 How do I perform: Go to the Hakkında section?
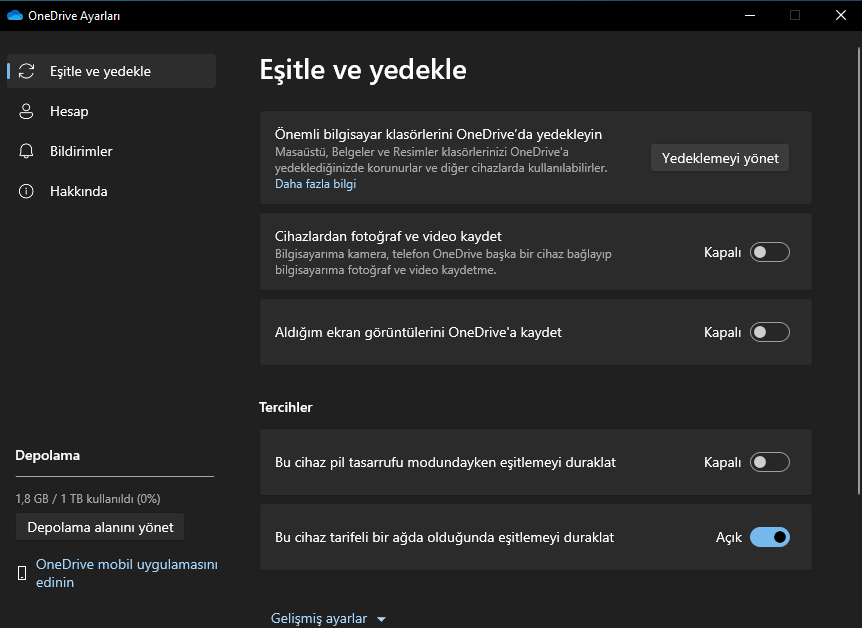[x=78, y=191]
